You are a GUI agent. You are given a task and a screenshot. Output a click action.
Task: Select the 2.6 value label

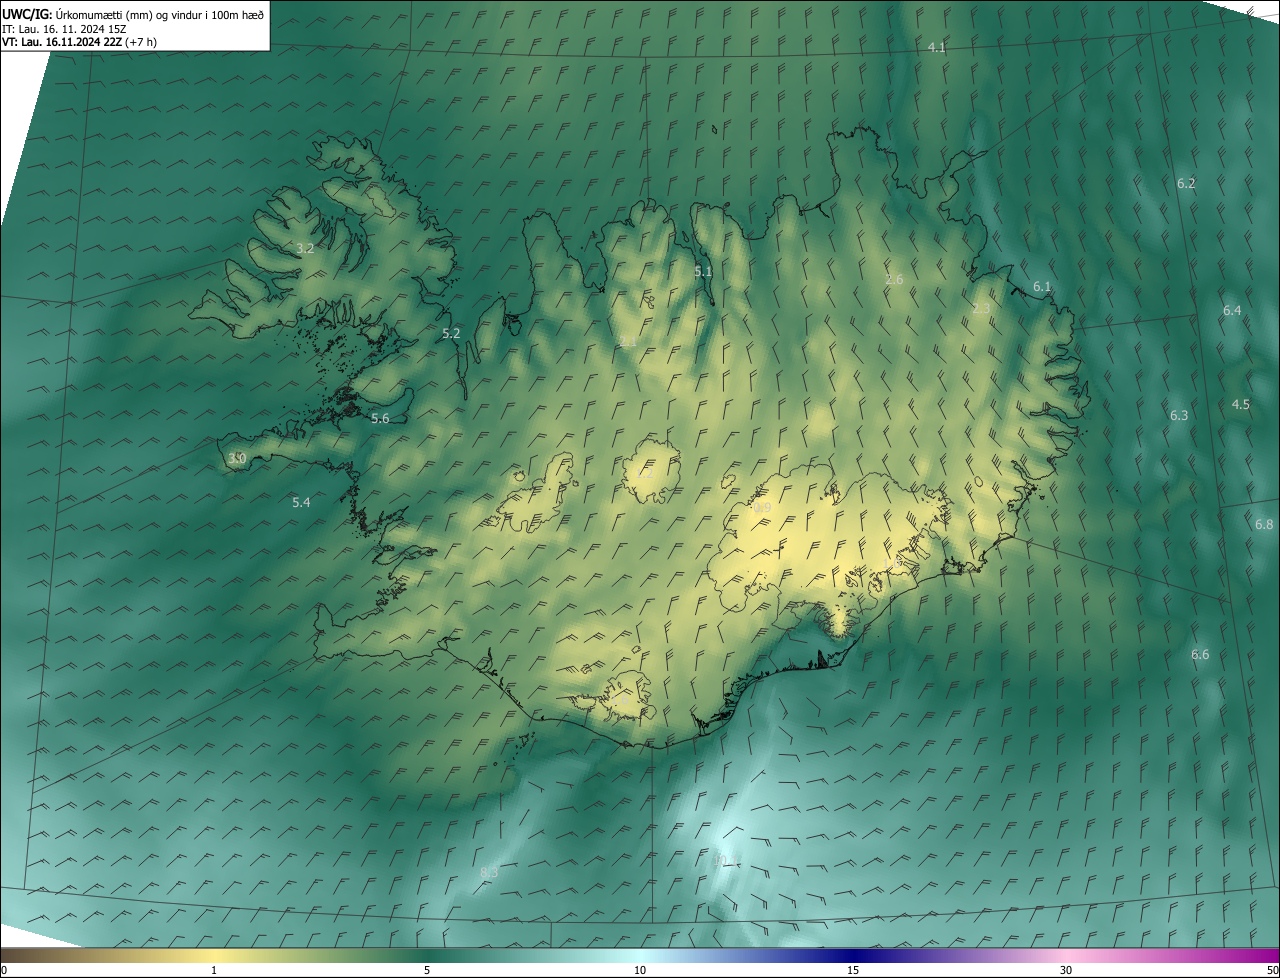point(894,279)
